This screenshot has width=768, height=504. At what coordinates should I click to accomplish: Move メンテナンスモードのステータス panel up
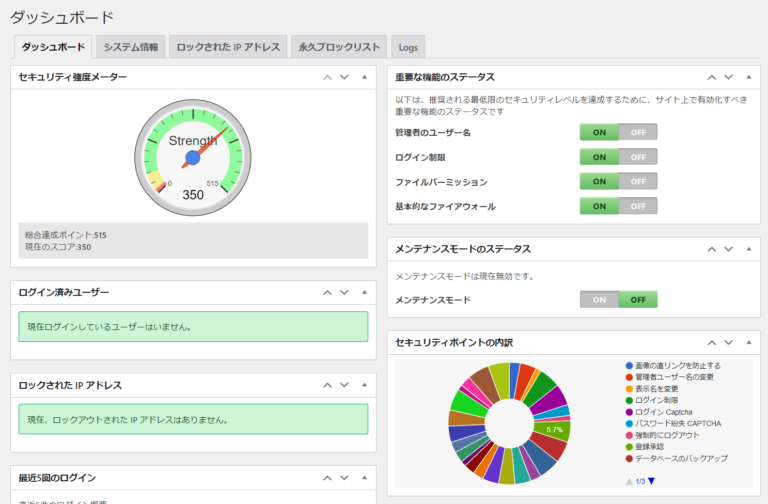click(x=712, y=249)
